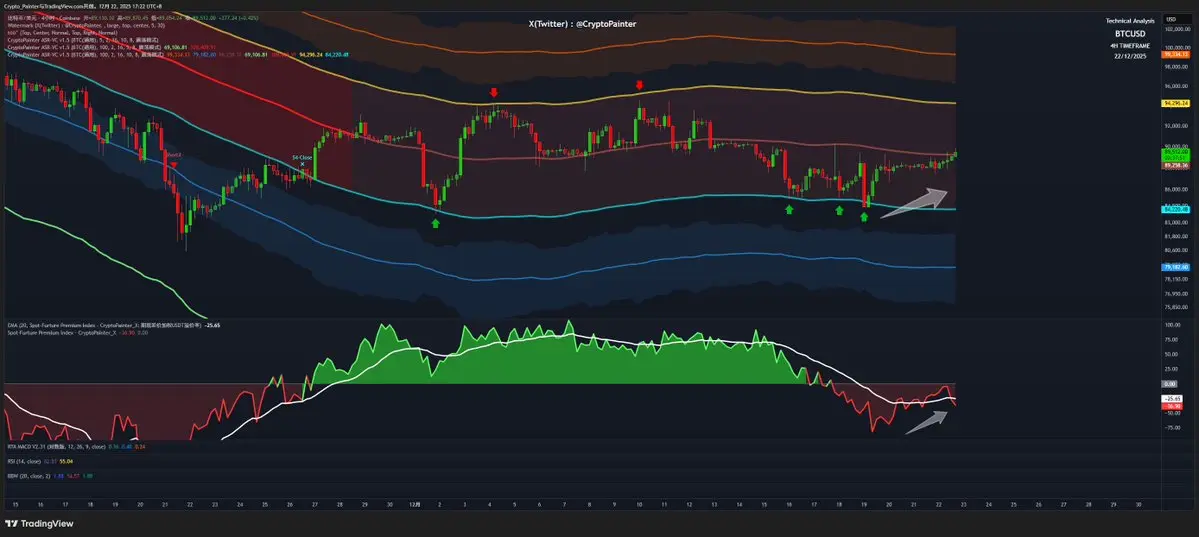
Task: Click the 102,000.00 tick on price axis
Action: coord(1177,29)
